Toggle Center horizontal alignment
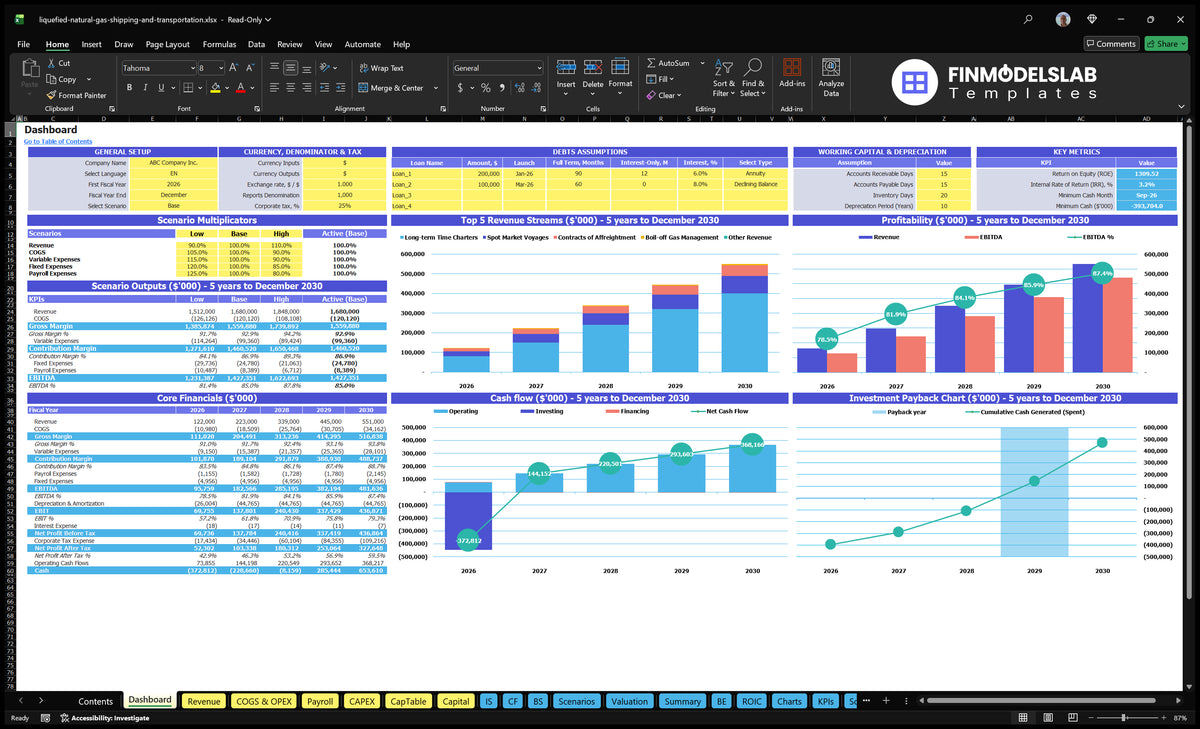 pyautogui.click(x=290, y=88)
